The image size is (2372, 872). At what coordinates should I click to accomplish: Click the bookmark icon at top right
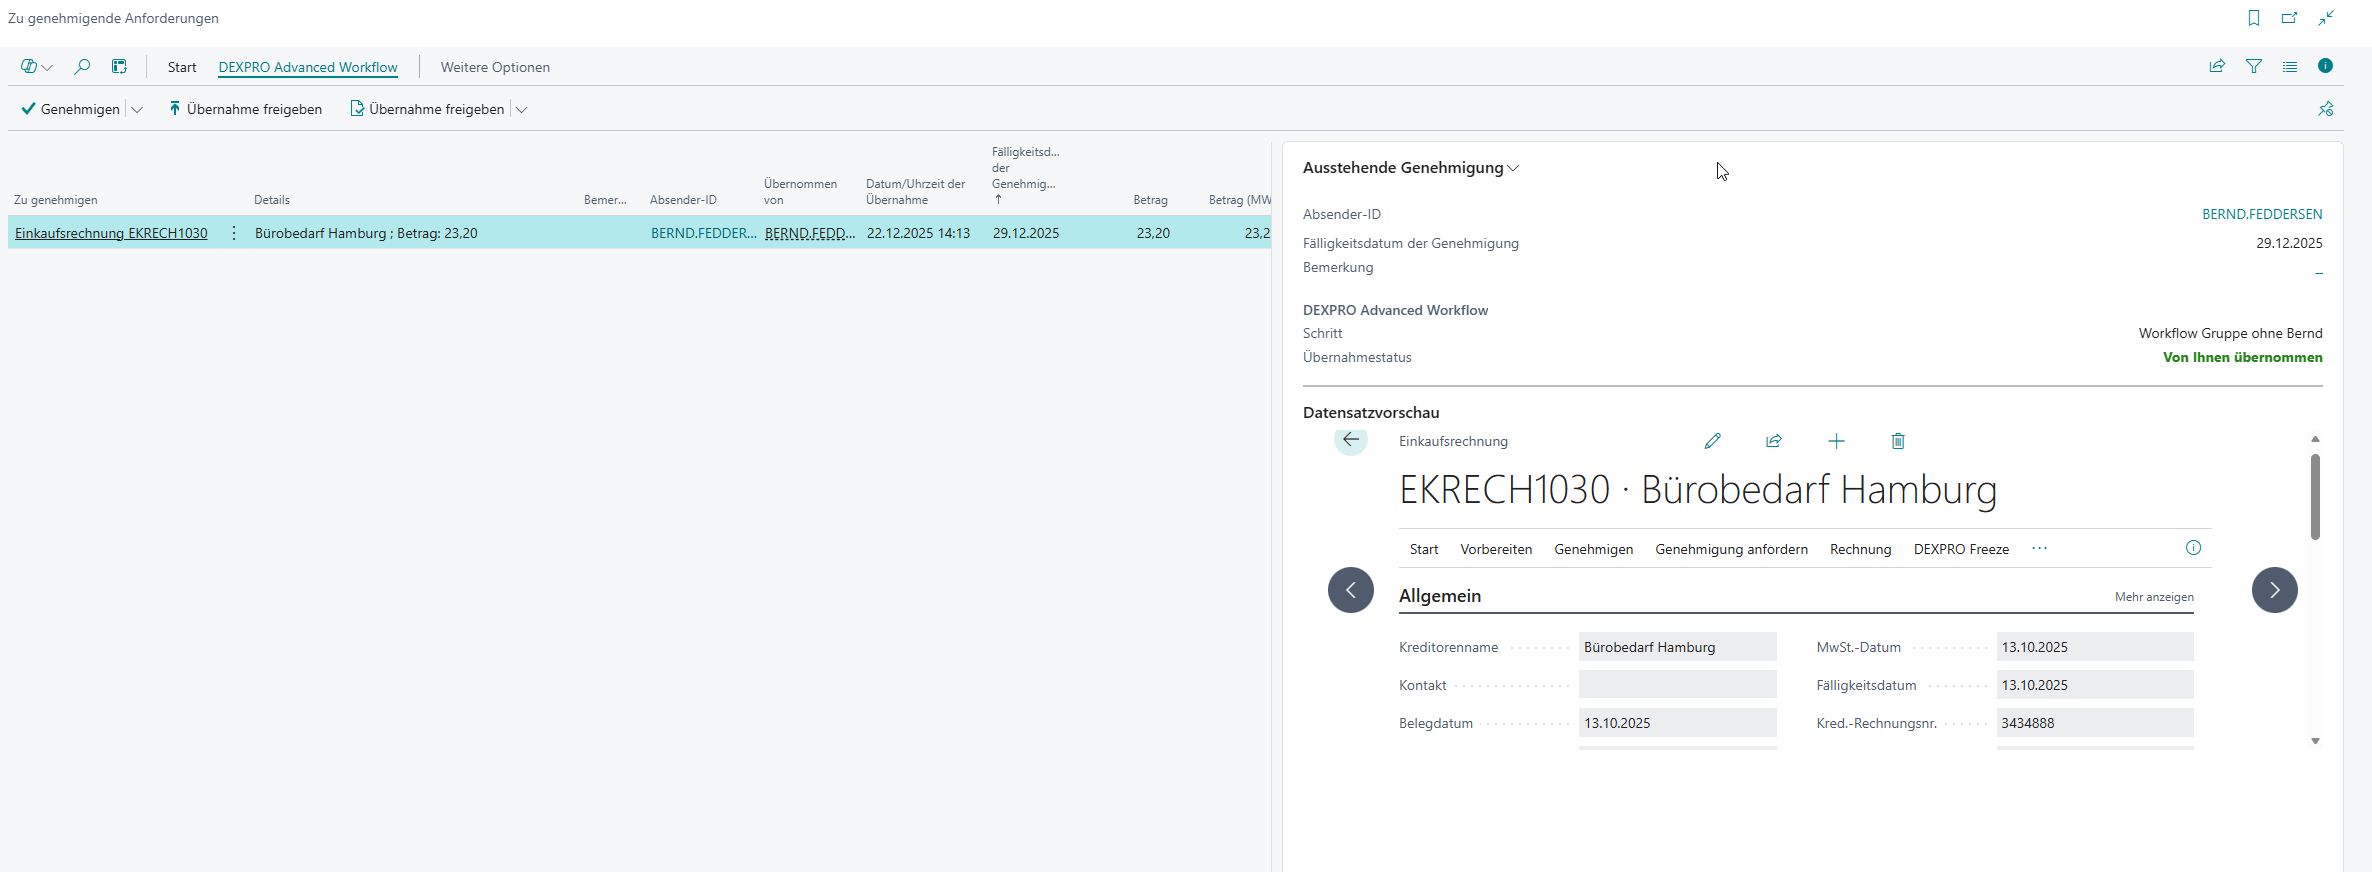click(2254, 18)
